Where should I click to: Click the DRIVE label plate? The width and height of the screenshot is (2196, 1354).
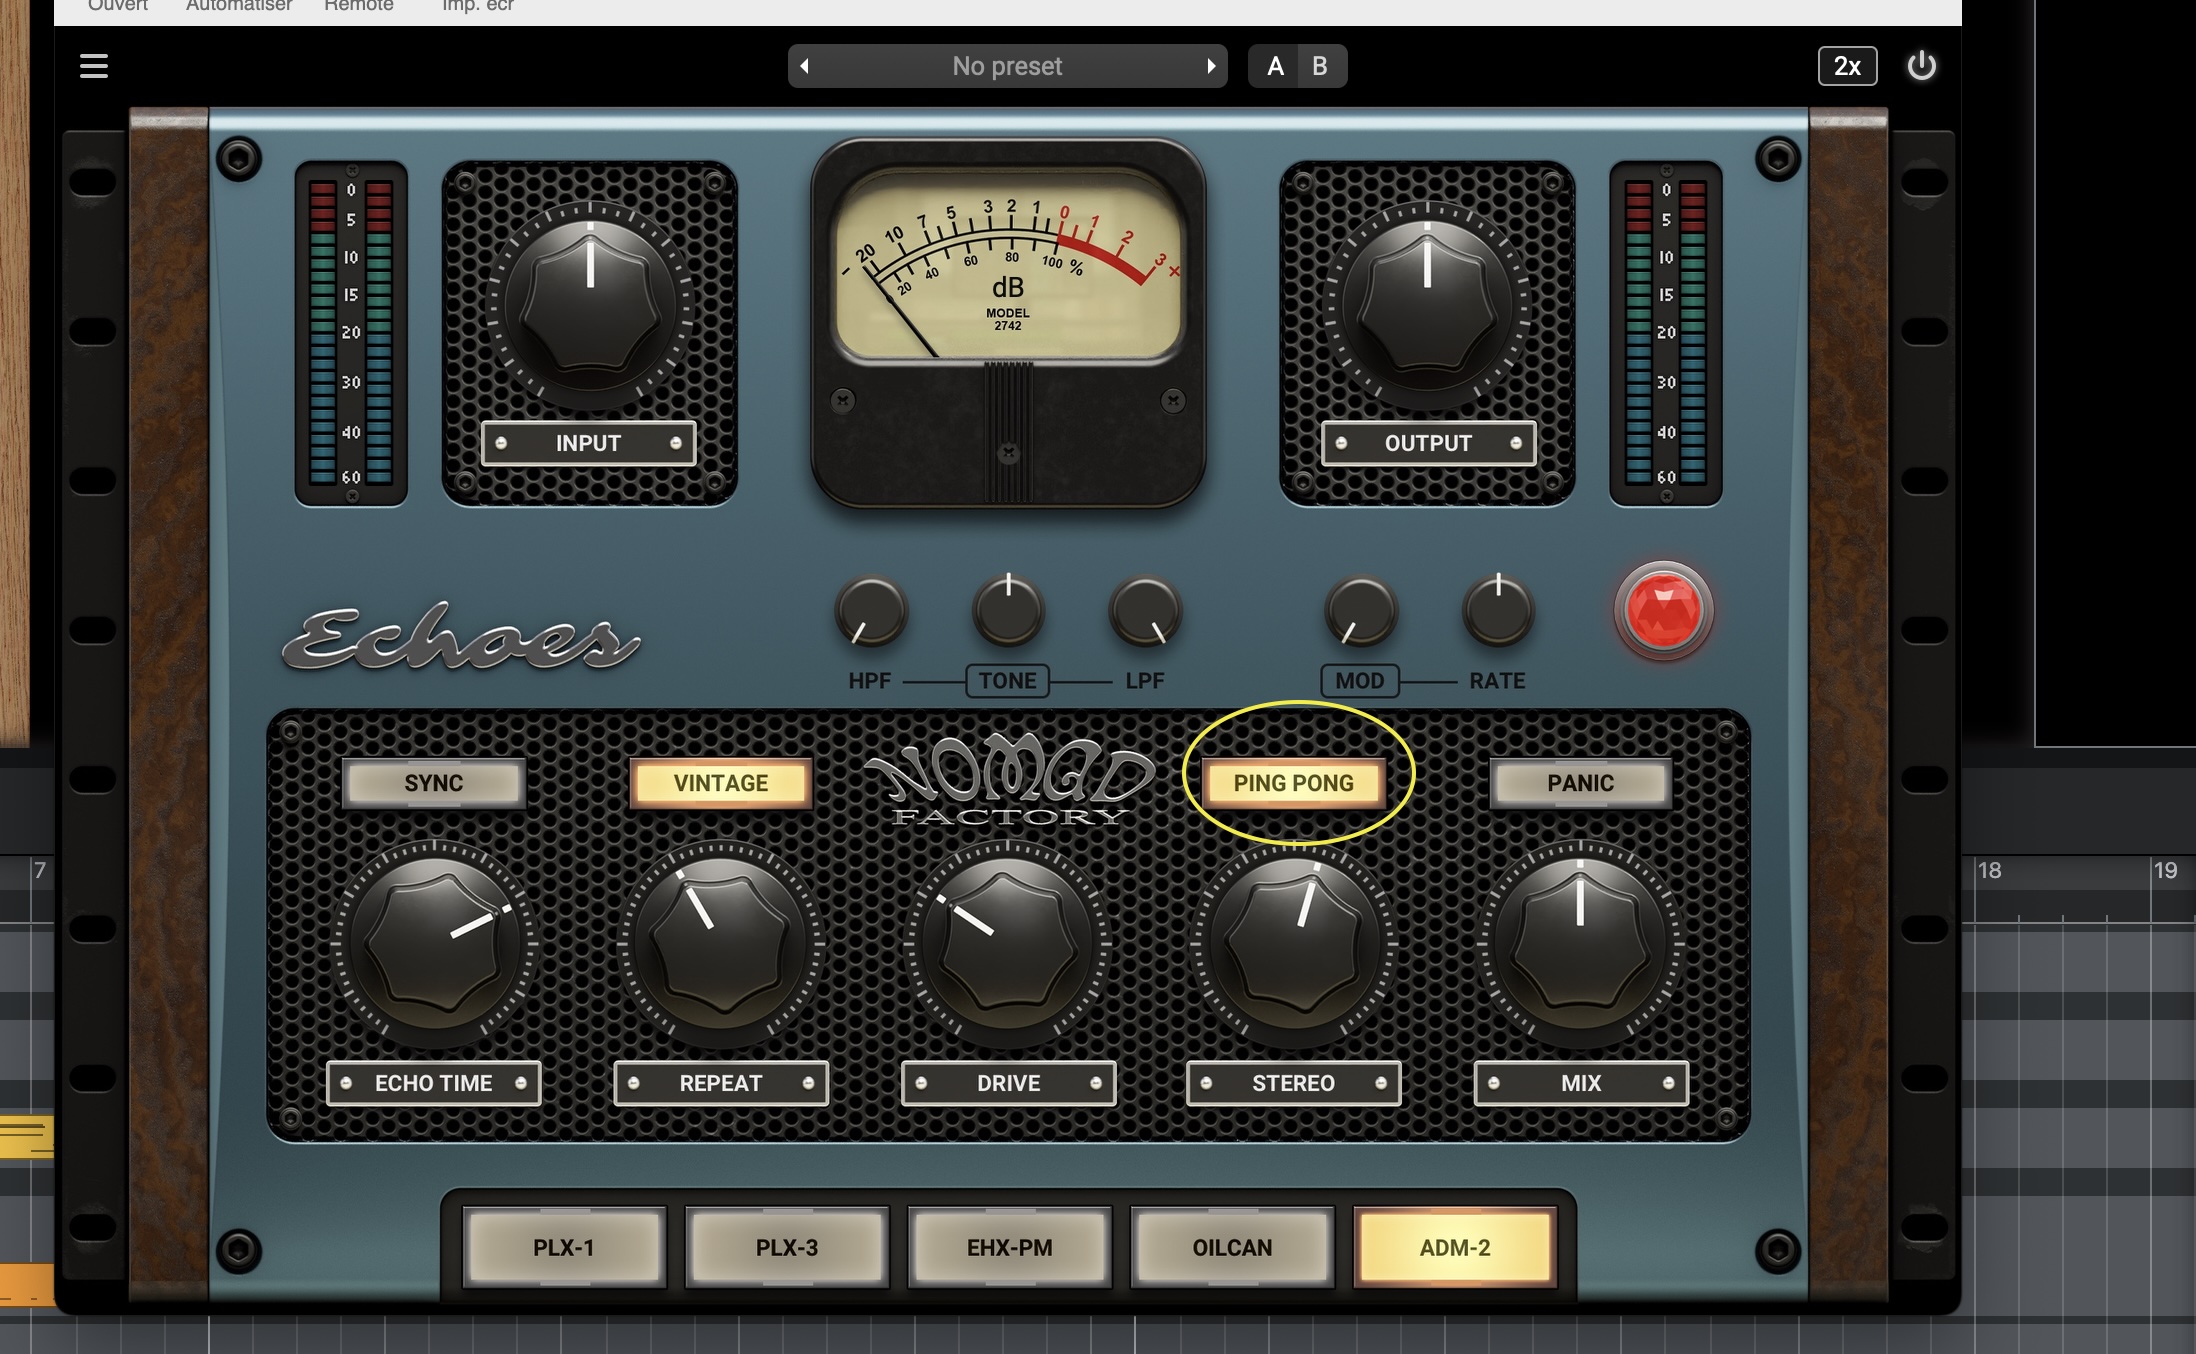pyautogui.click(x=1008, y=1083)
